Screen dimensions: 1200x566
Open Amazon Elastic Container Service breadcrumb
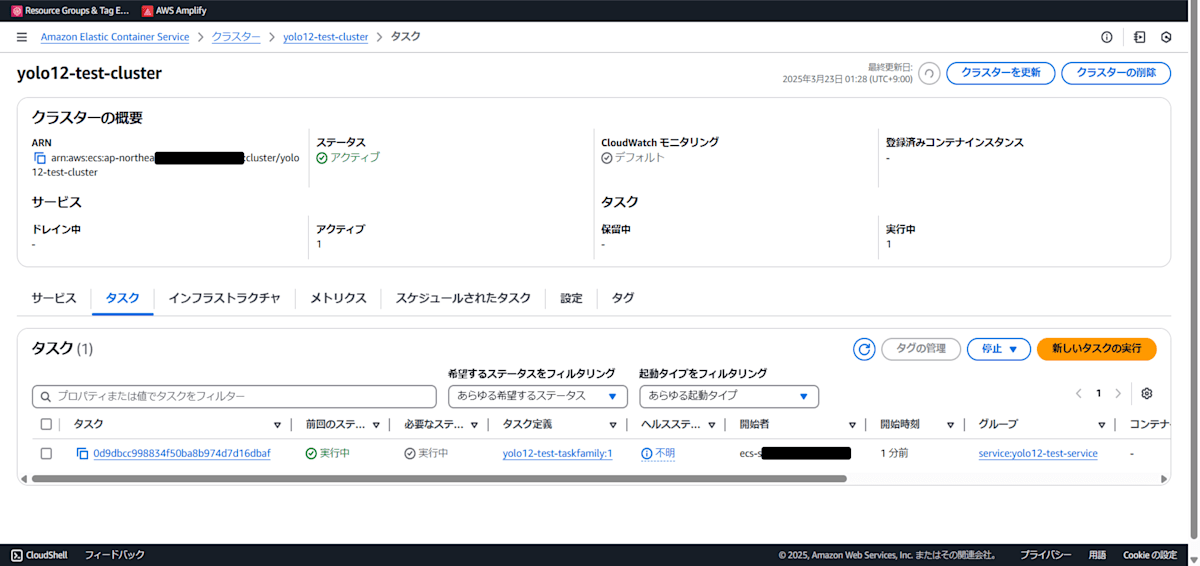tap(115, 37)
